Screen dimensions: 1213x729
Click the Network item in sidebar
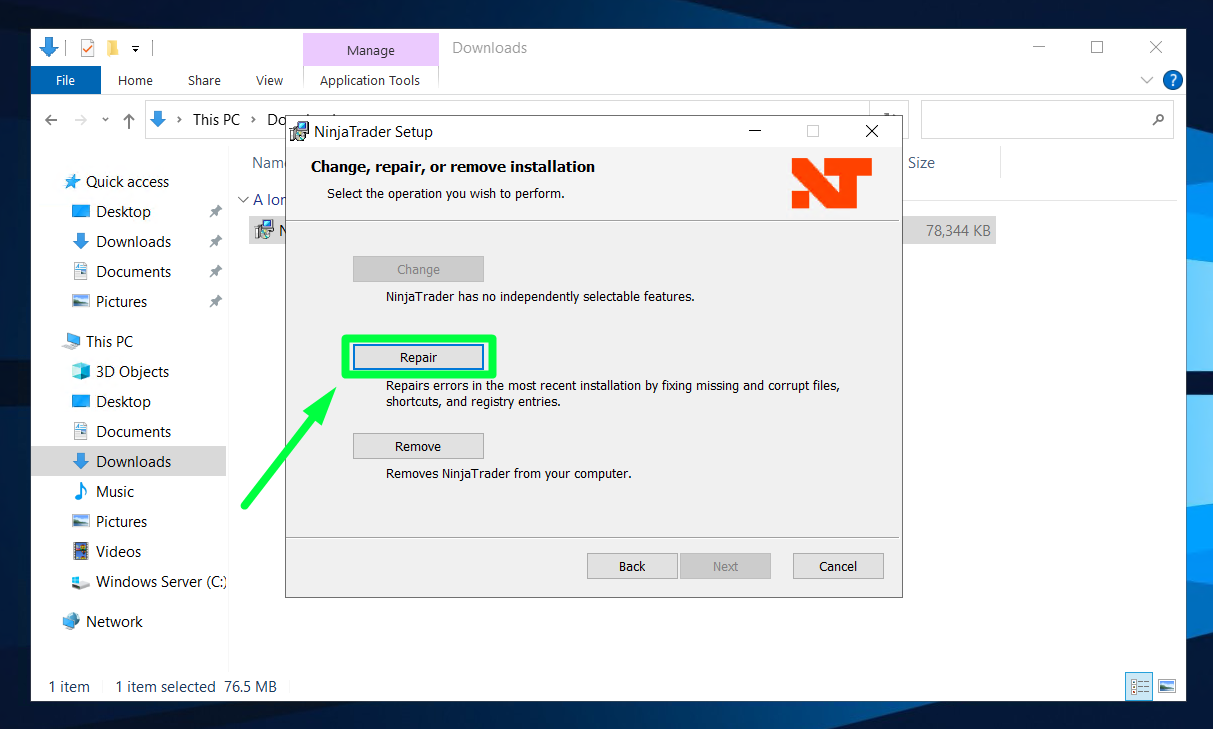pyautogui.click(x=114, y=621)
